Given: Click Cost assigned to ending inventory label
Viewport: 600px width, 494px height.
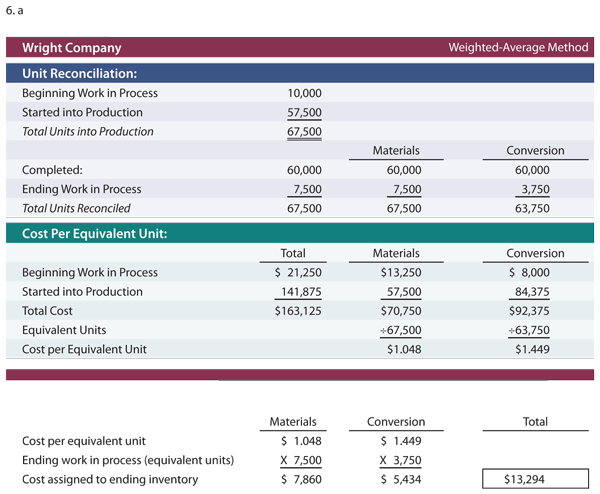Looking at the screenshot, I should 110,479.
